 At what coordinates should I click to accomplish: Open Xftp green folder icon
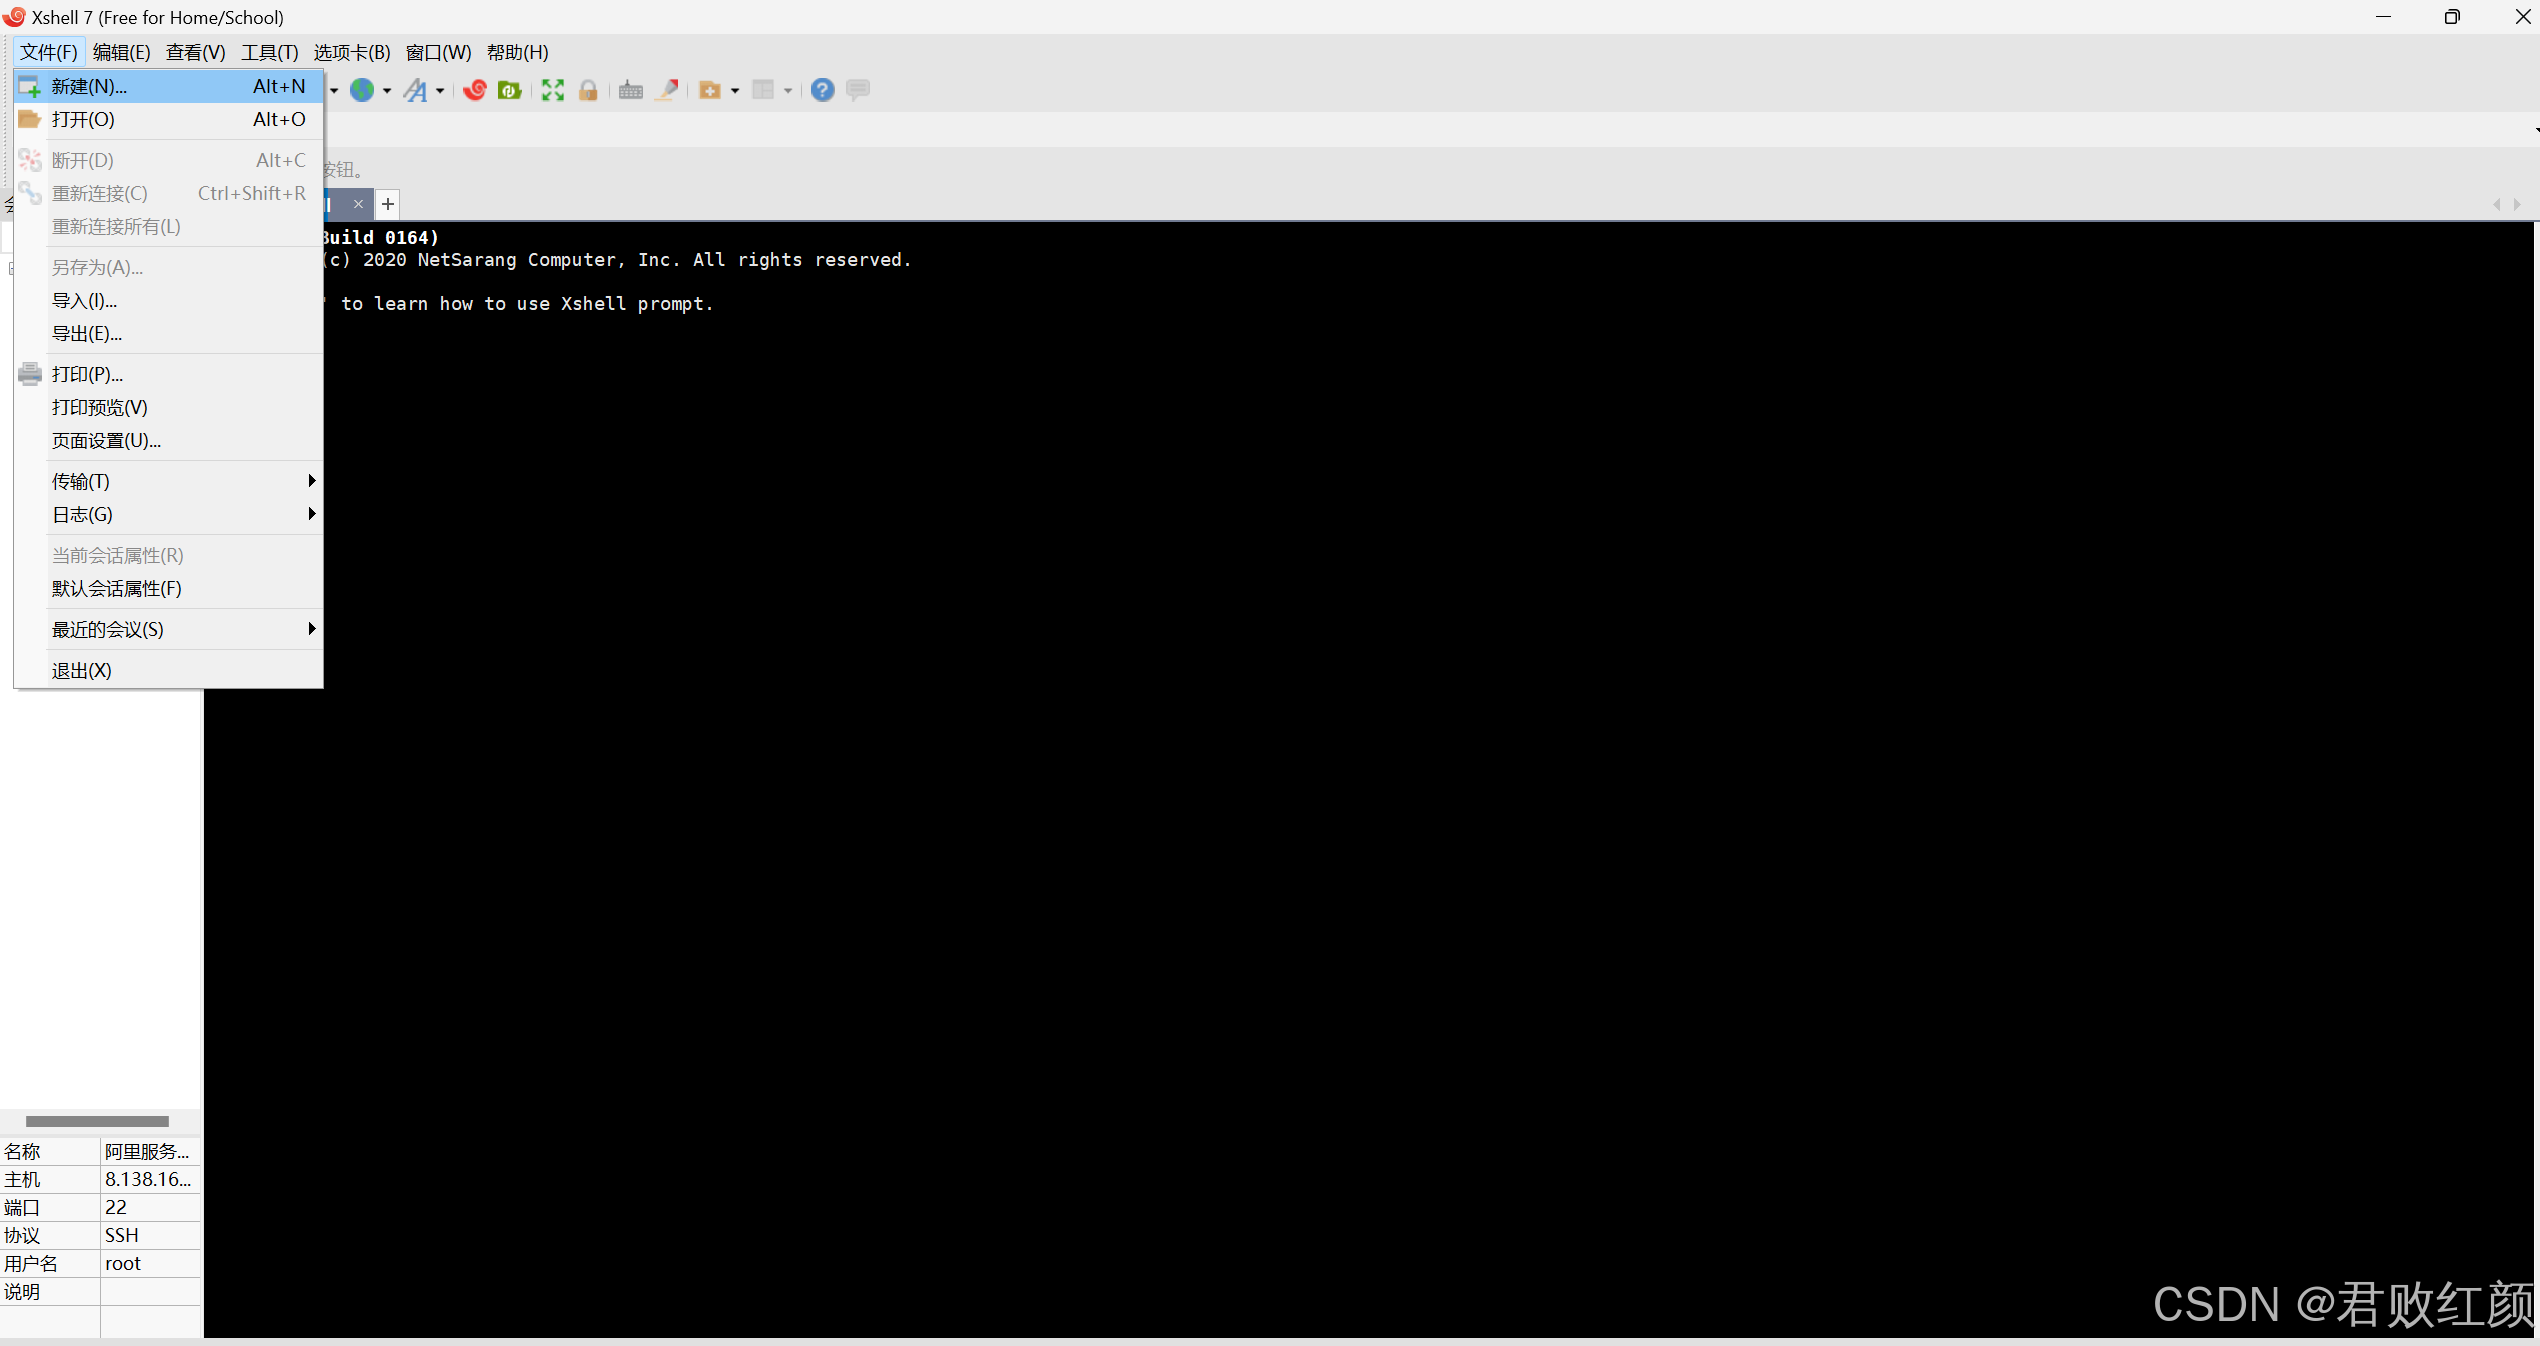coord(510,90)
